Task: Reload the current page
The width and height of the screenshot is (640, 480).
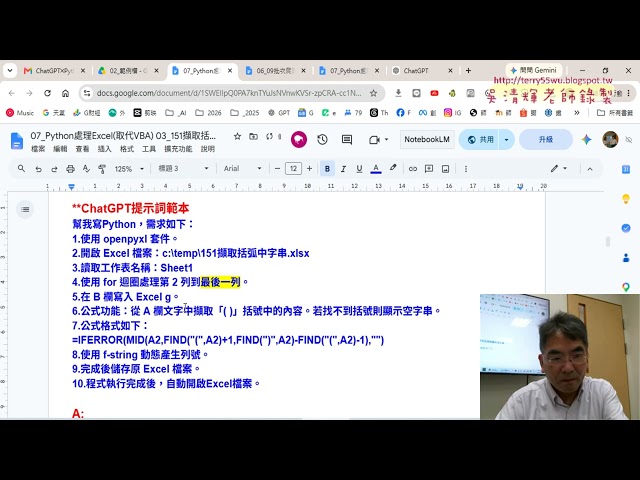Action: pos(47,93)
